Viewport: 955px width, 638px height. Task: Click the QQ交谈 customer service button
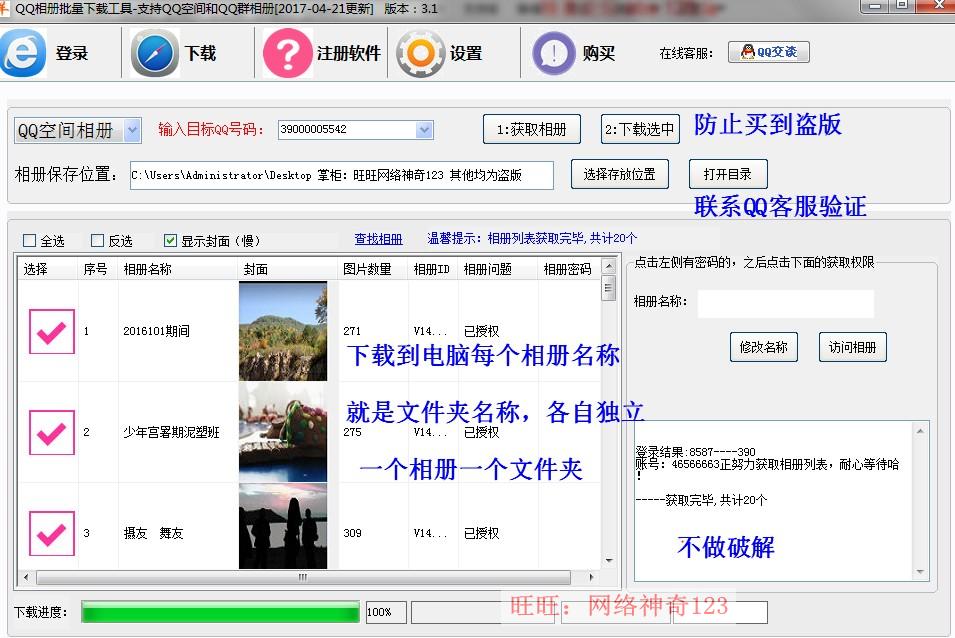tap(769, 52)
